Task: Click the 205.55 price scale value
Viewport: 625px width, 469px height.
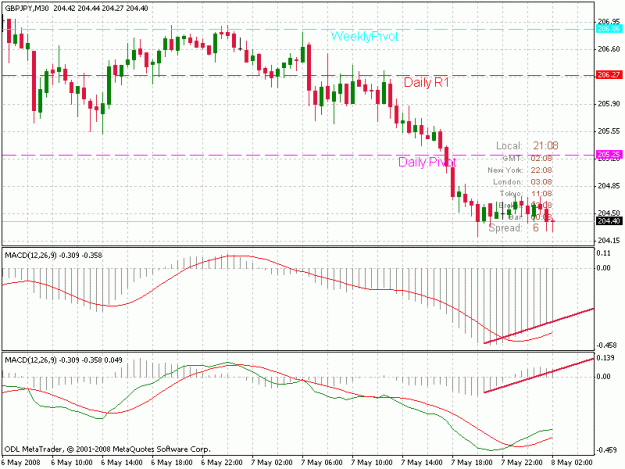Action: (609, 131)
